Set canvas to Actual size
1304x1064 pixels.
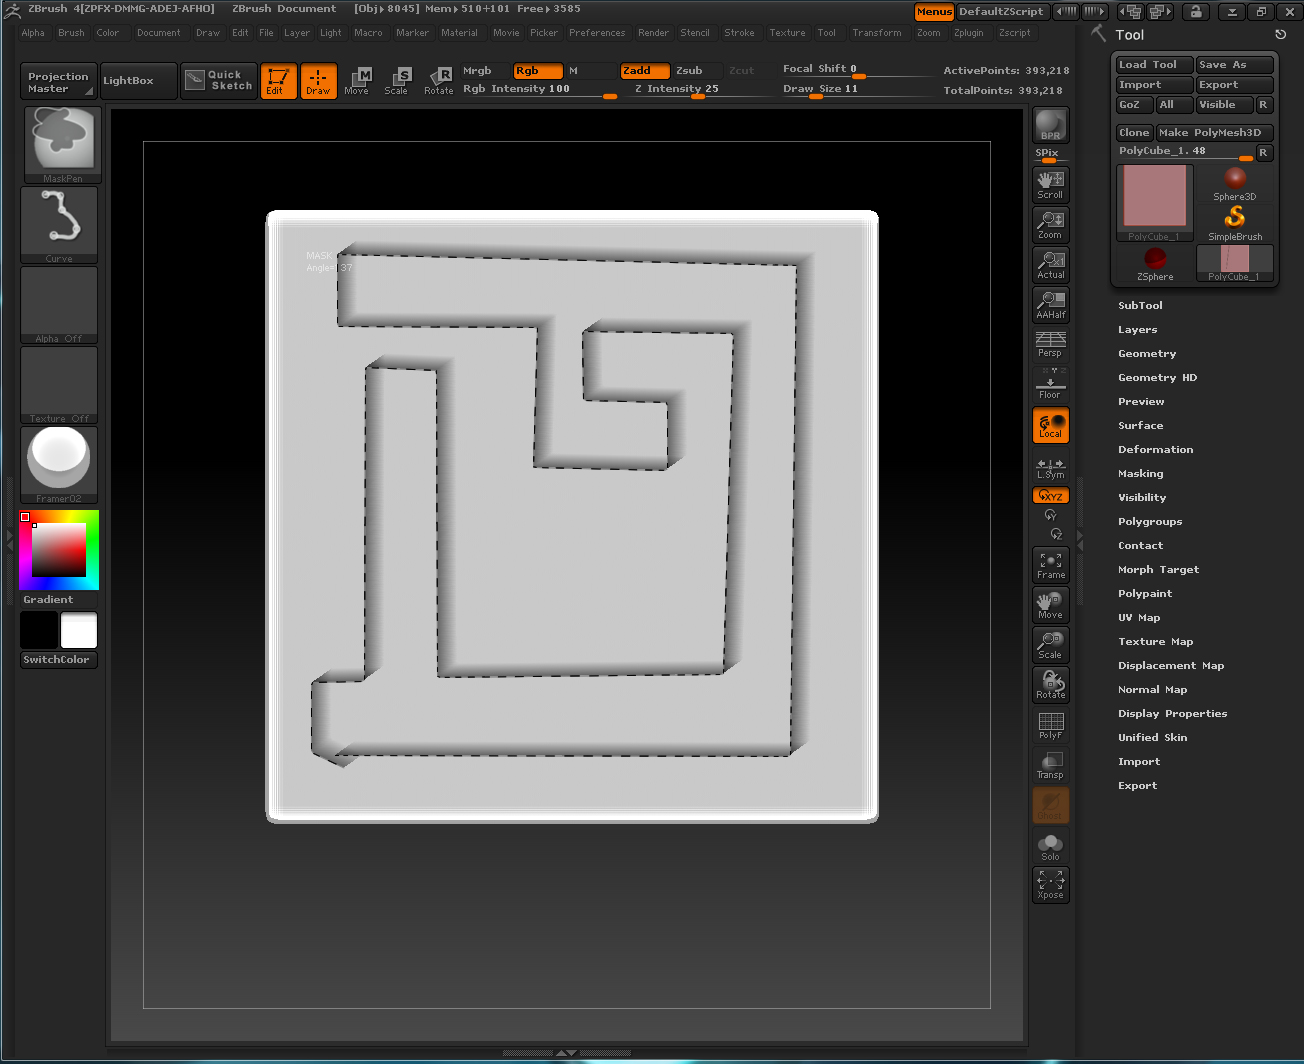point(1050,264)
